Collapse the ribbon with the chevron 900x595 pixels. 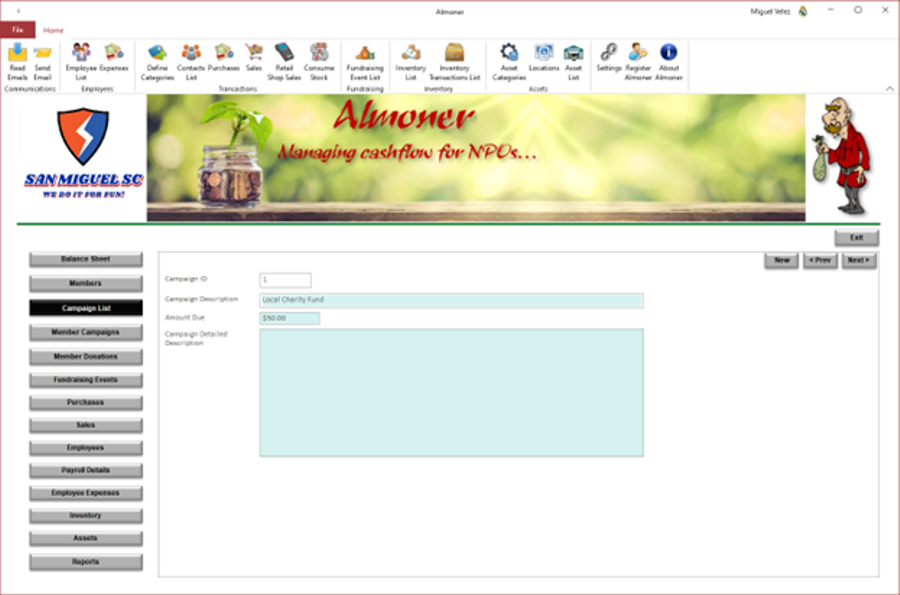889,88
